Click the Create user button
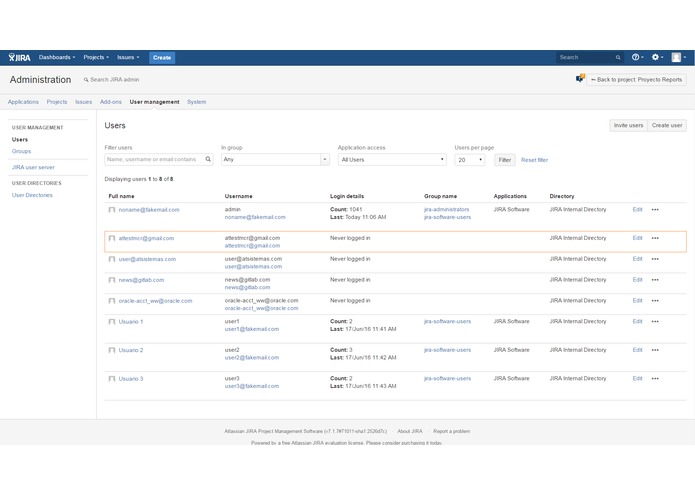 point(667,125)
